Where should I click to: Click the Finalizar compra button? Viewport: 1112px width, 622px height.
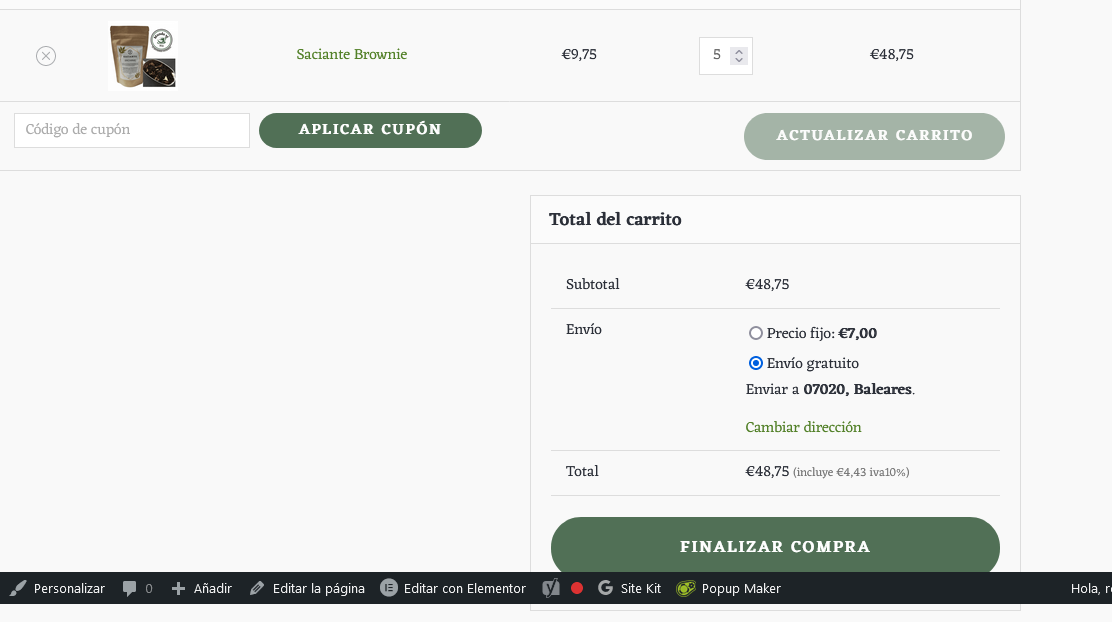click(x=775, y=546)
